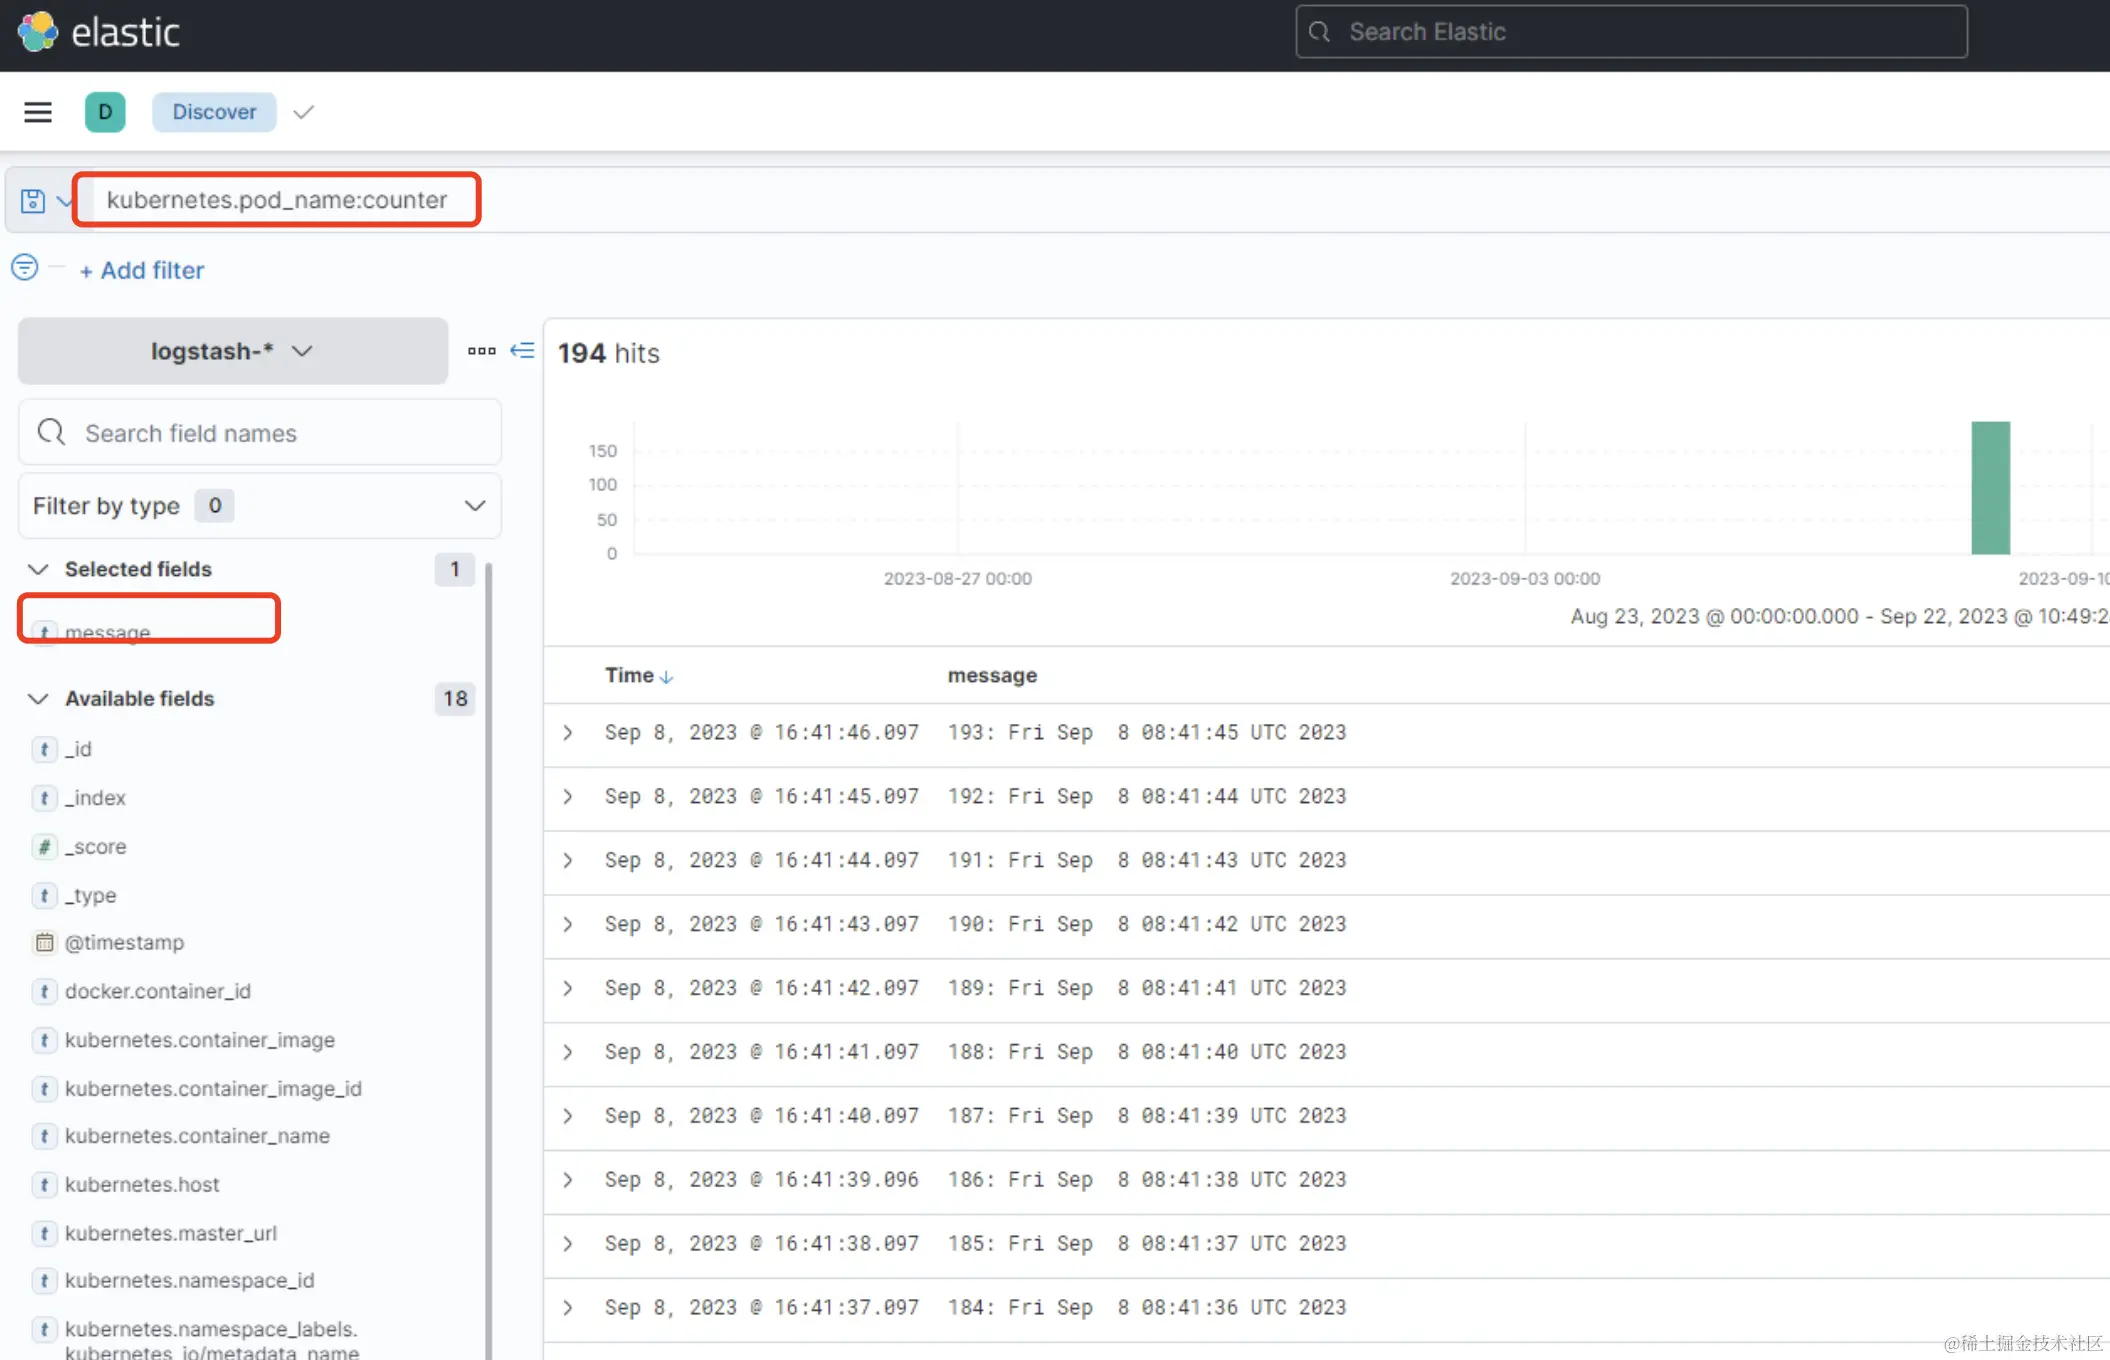Expand the row for message 186
The width and height of the screenshot is (2110, 1360).
tap(568, 1180)
